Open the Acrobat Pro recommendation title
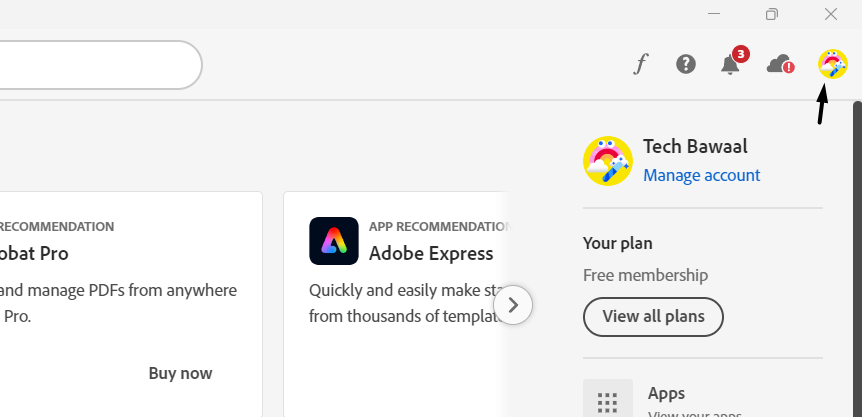 (34, 253)
